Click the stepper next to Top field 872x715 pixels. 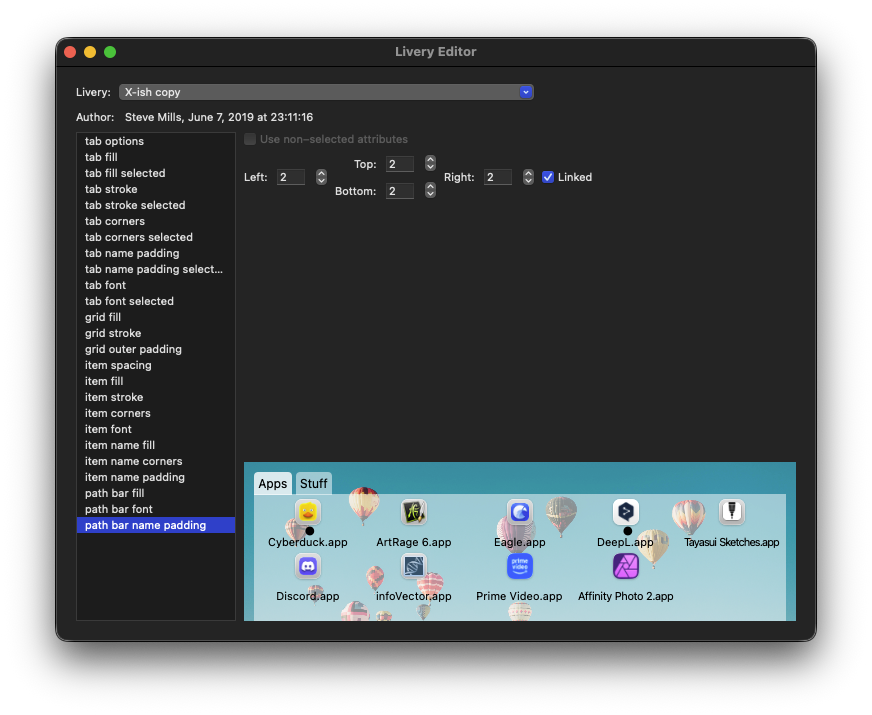tap(430, 163)
